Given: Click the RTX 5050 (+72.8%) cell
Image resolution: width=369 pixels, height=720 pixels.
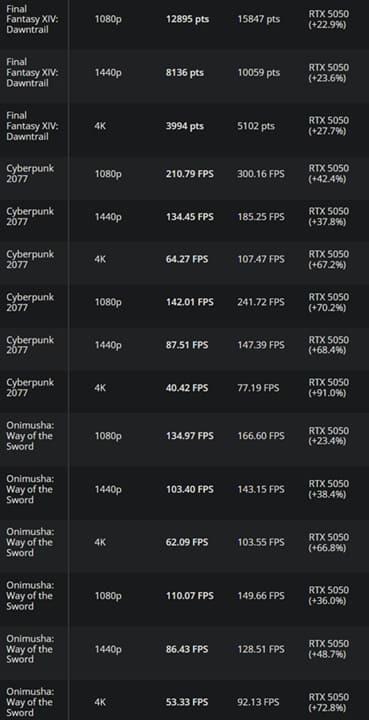Looking at the screenshot, I should tap(328, 702).
